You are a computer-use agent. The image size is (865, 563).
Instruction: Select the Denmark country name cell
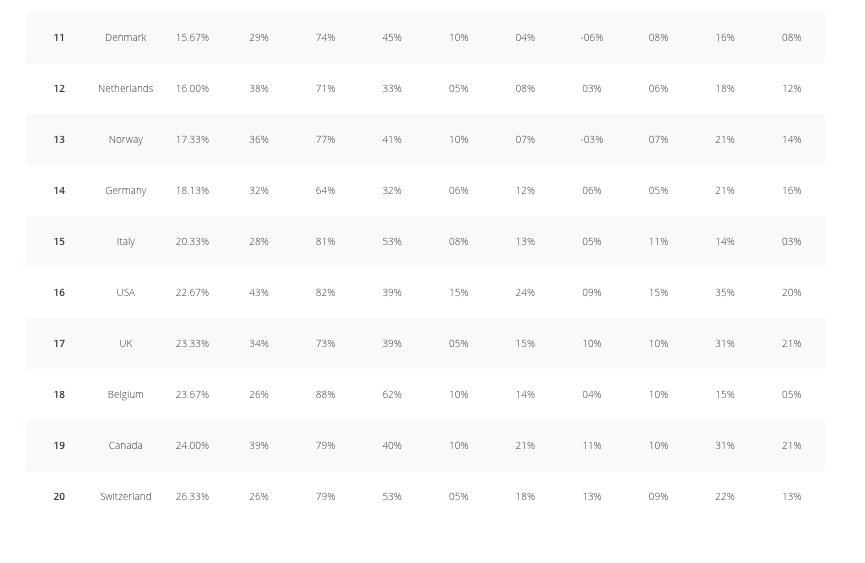point(125,37)
